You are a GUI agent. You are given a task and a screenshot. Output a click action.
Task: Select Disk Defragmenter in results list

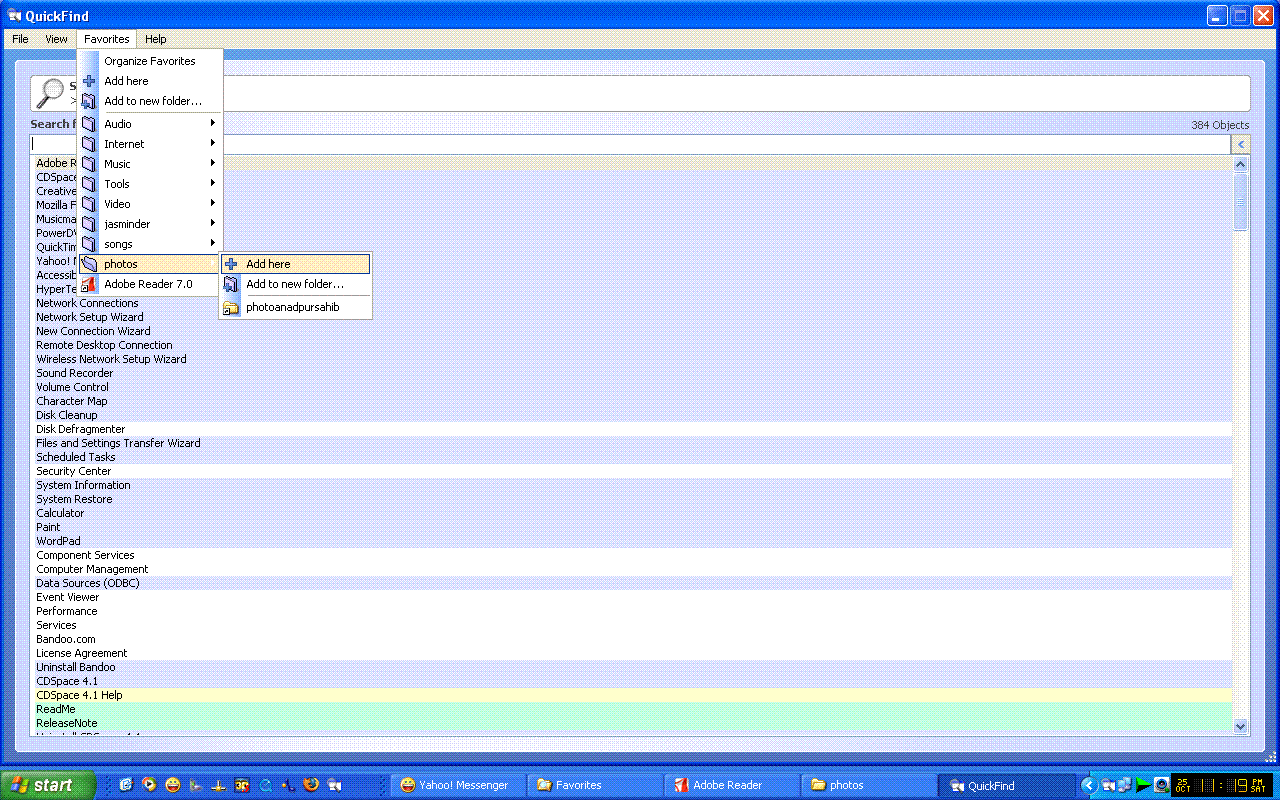81,429
